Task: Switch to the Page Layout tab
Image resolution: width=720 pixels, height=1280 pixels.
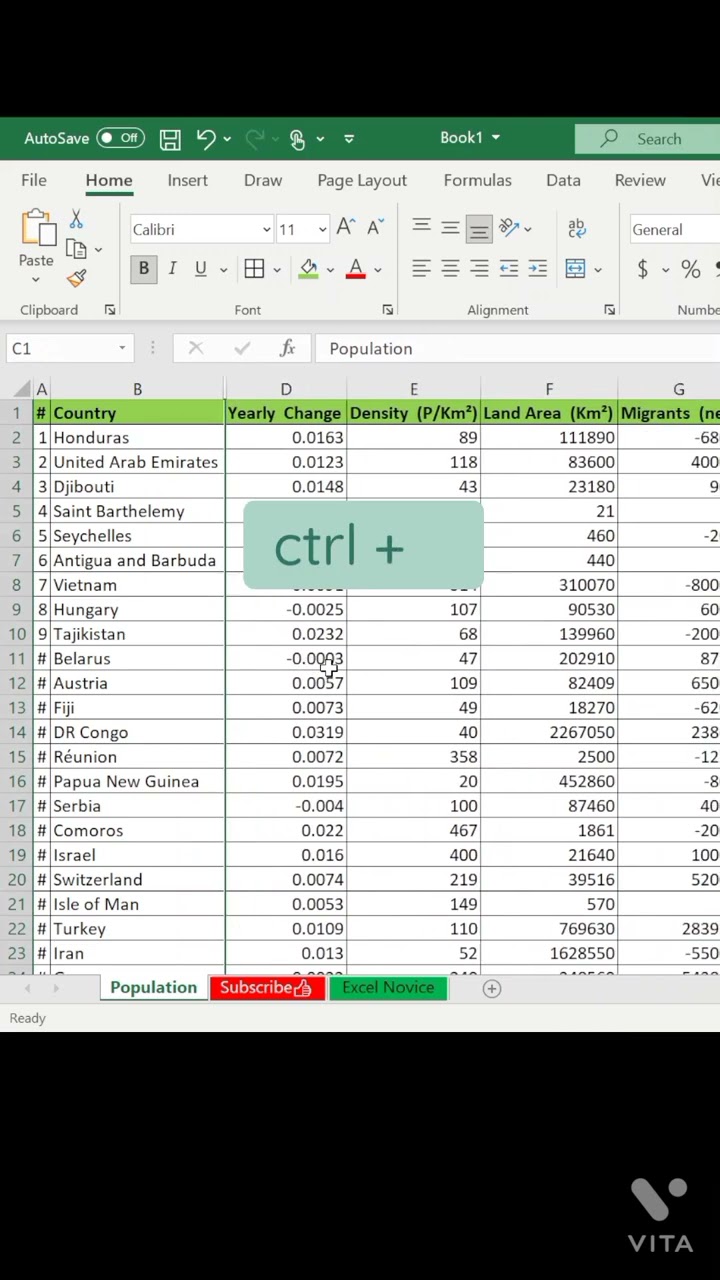Action: click(362, 180)
